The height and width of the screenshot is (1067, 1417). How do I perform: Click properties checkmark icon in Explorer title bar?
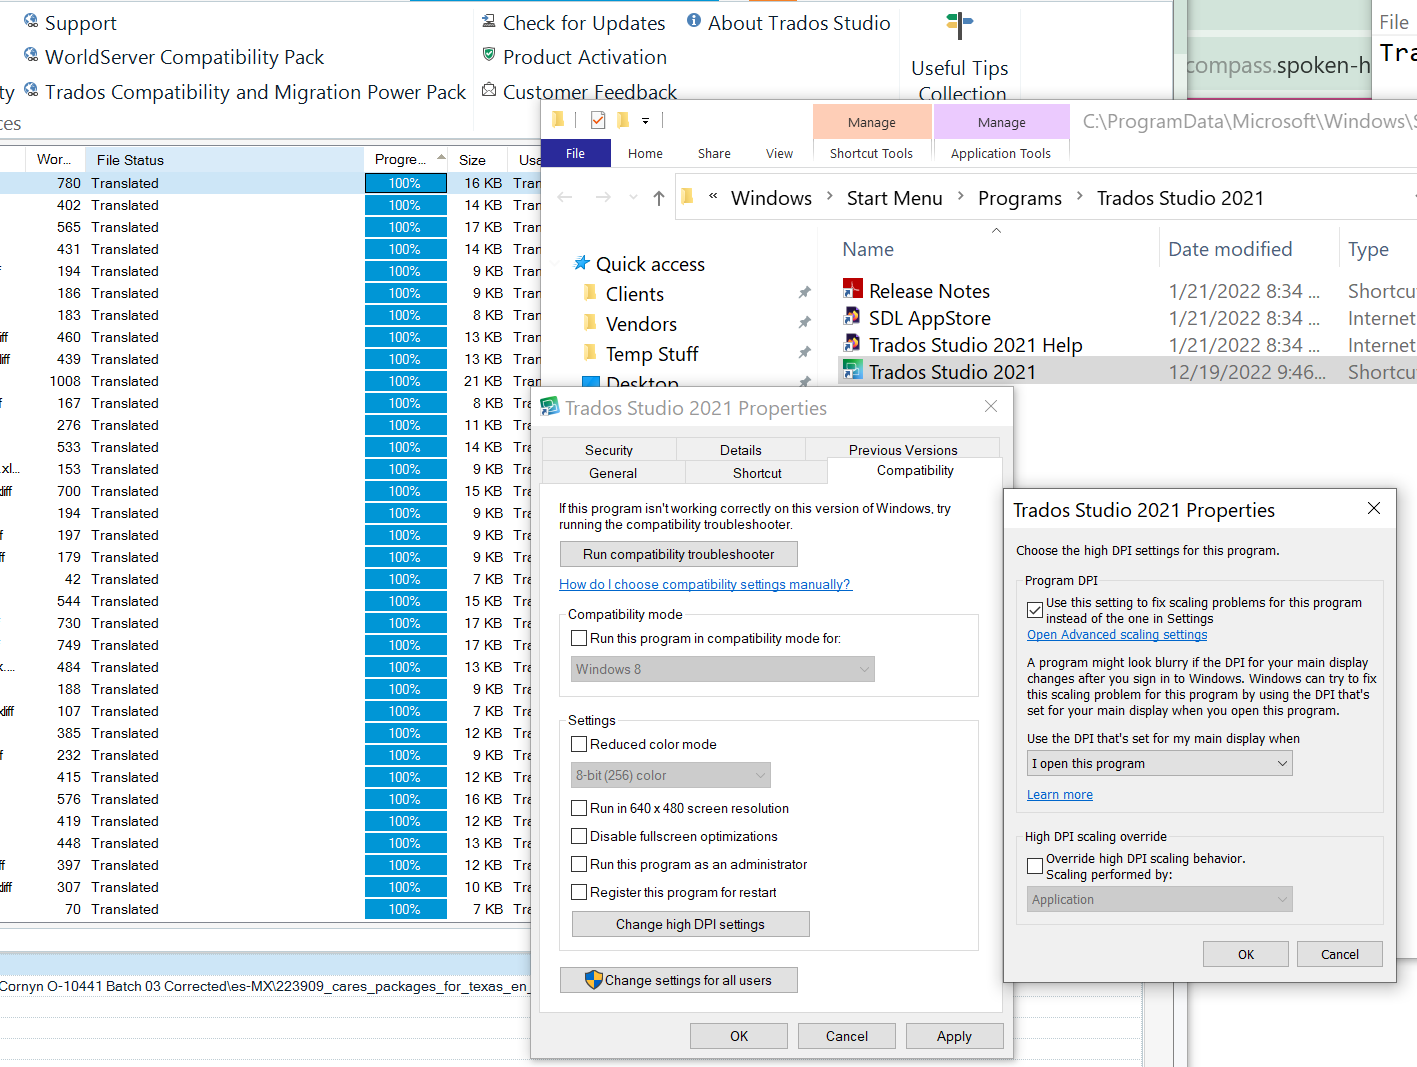pos(598,120)
